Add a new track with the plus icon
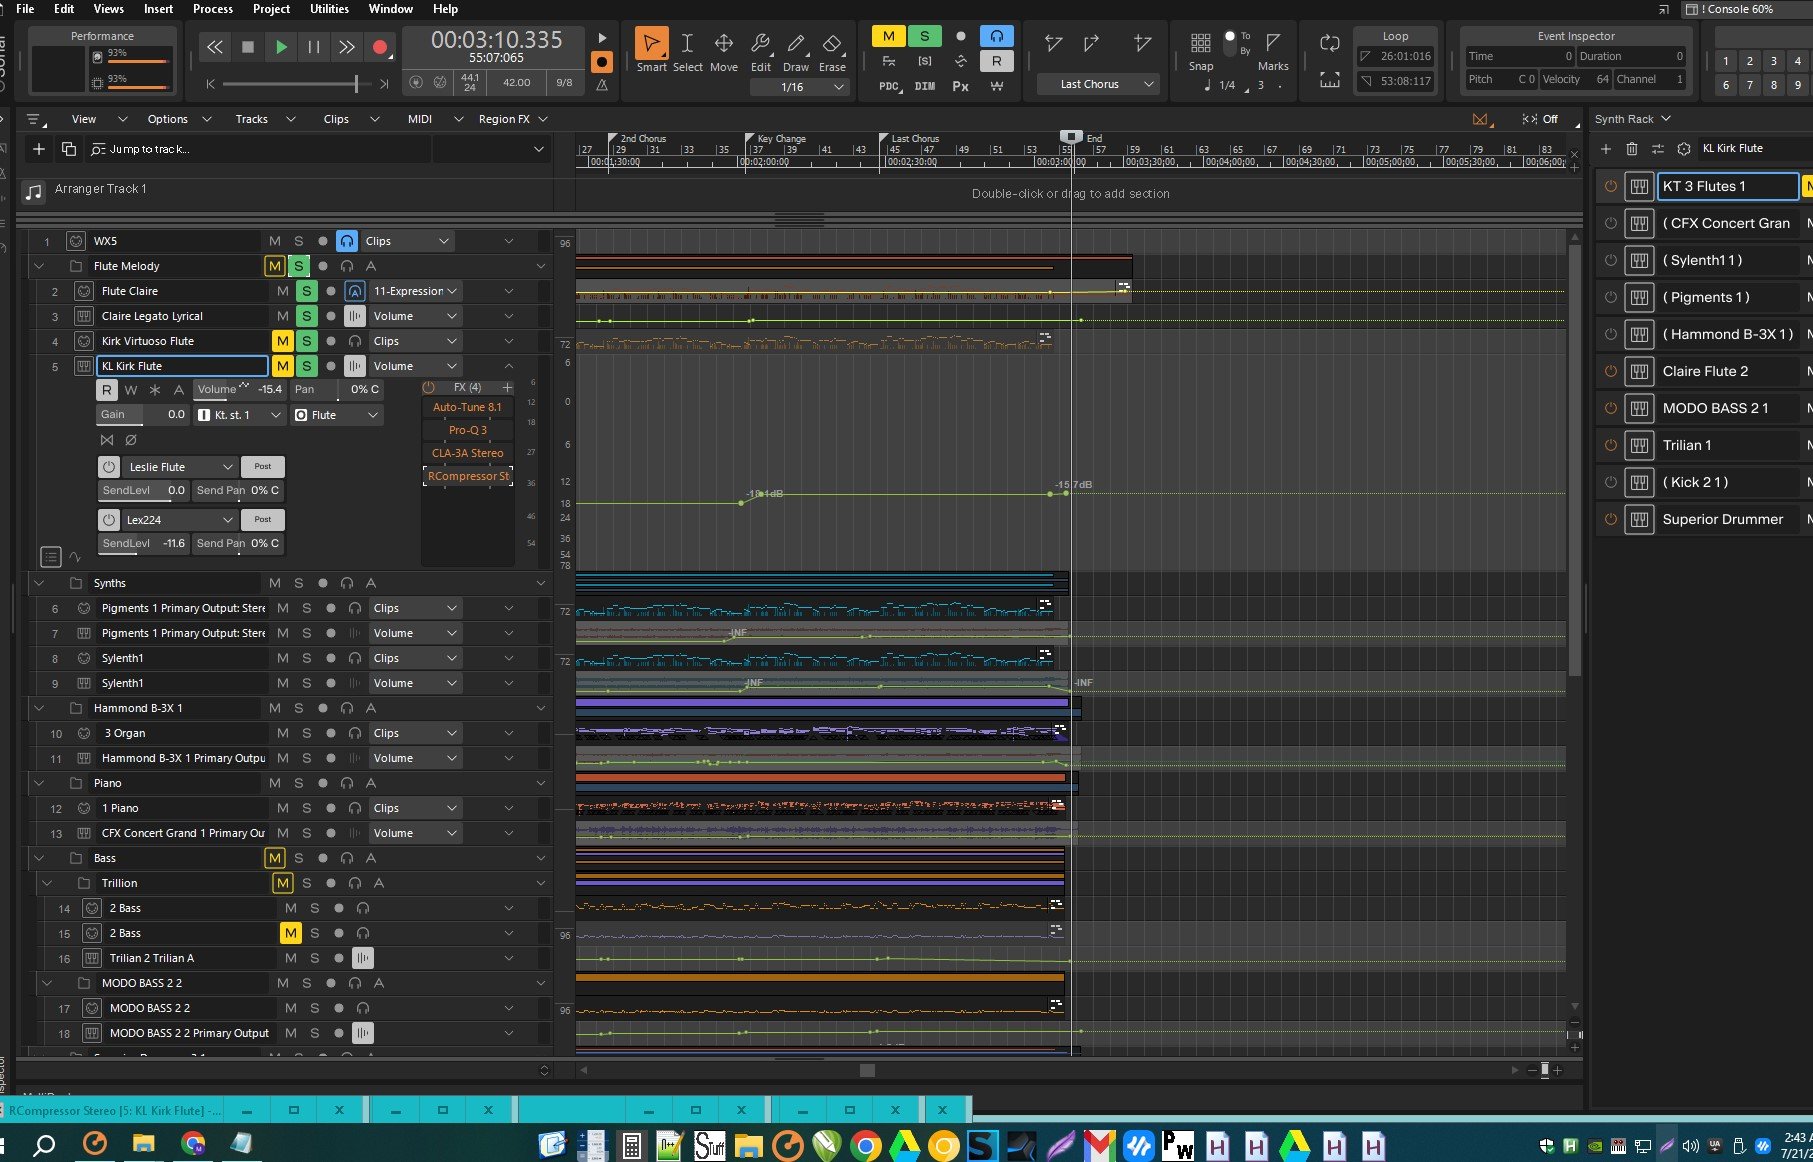The image size is (1813, 1162). (39, 149)
